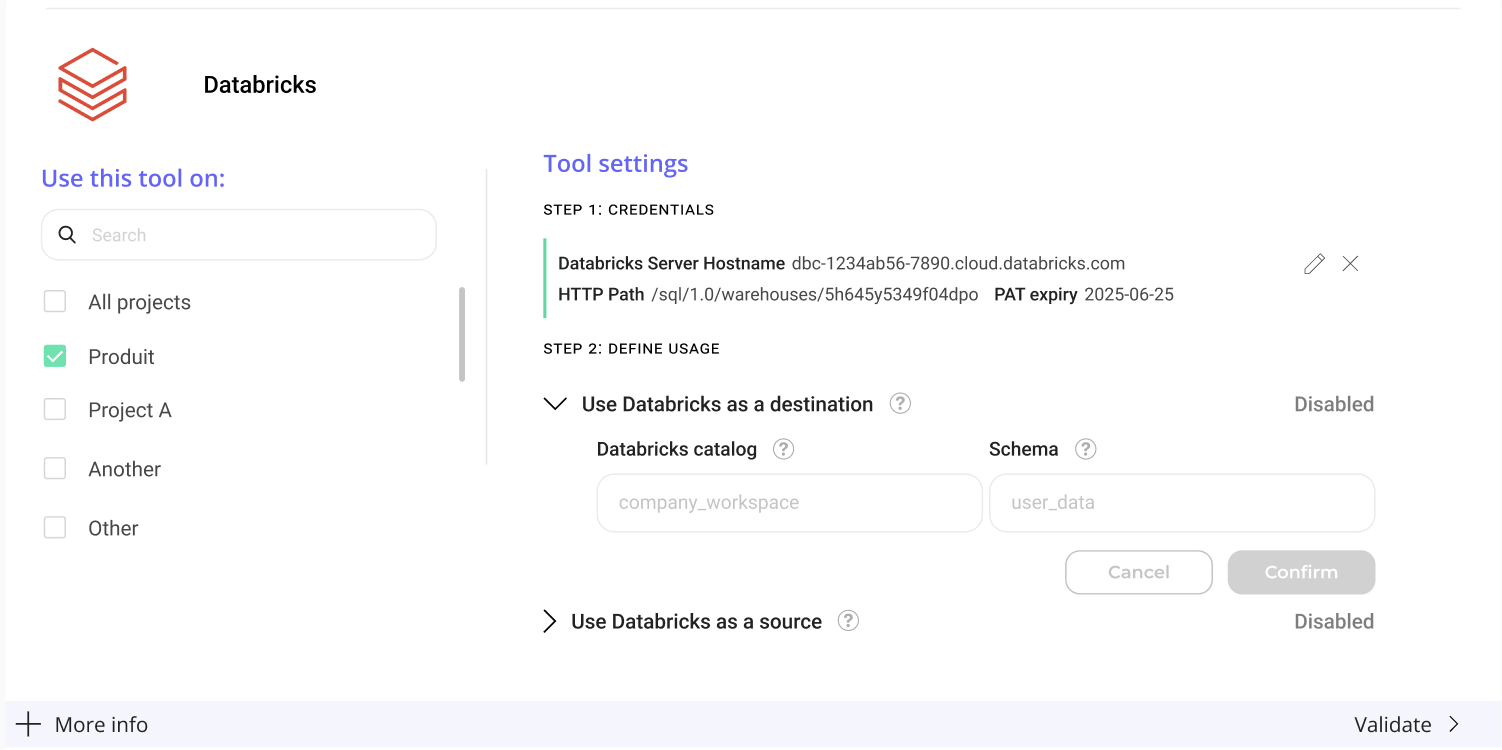The height and width of the screenshot is (750, 1502).
Task: Check the All projects checkbox
Action: [55, 302]
